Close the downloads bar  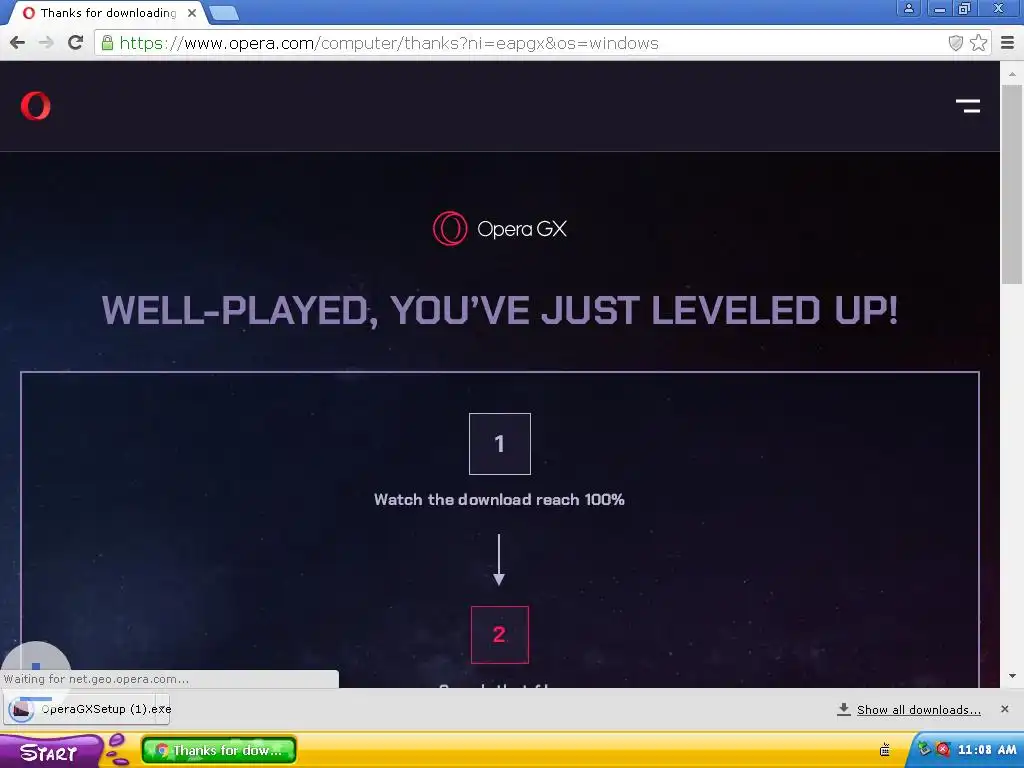[1004, 709]
